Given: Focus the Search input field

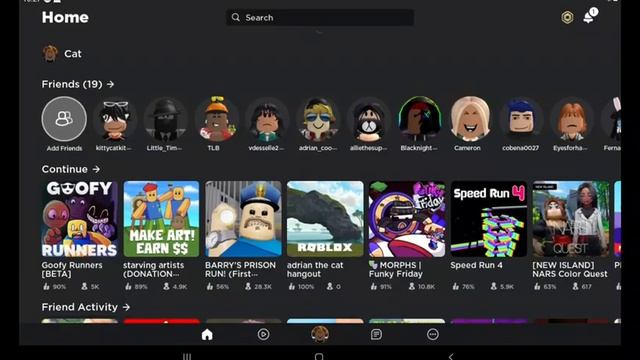Looking at the screenshot, I should tap(320, 18).
